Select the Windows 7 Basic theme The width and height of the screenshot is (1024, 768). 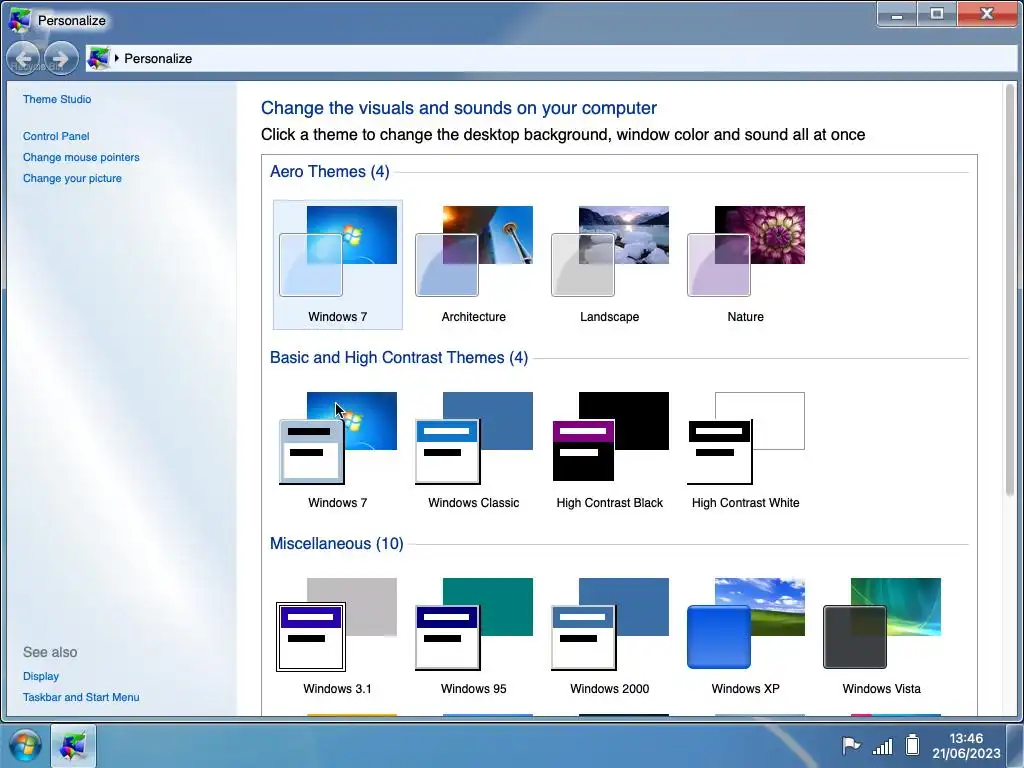pos(338,451)
